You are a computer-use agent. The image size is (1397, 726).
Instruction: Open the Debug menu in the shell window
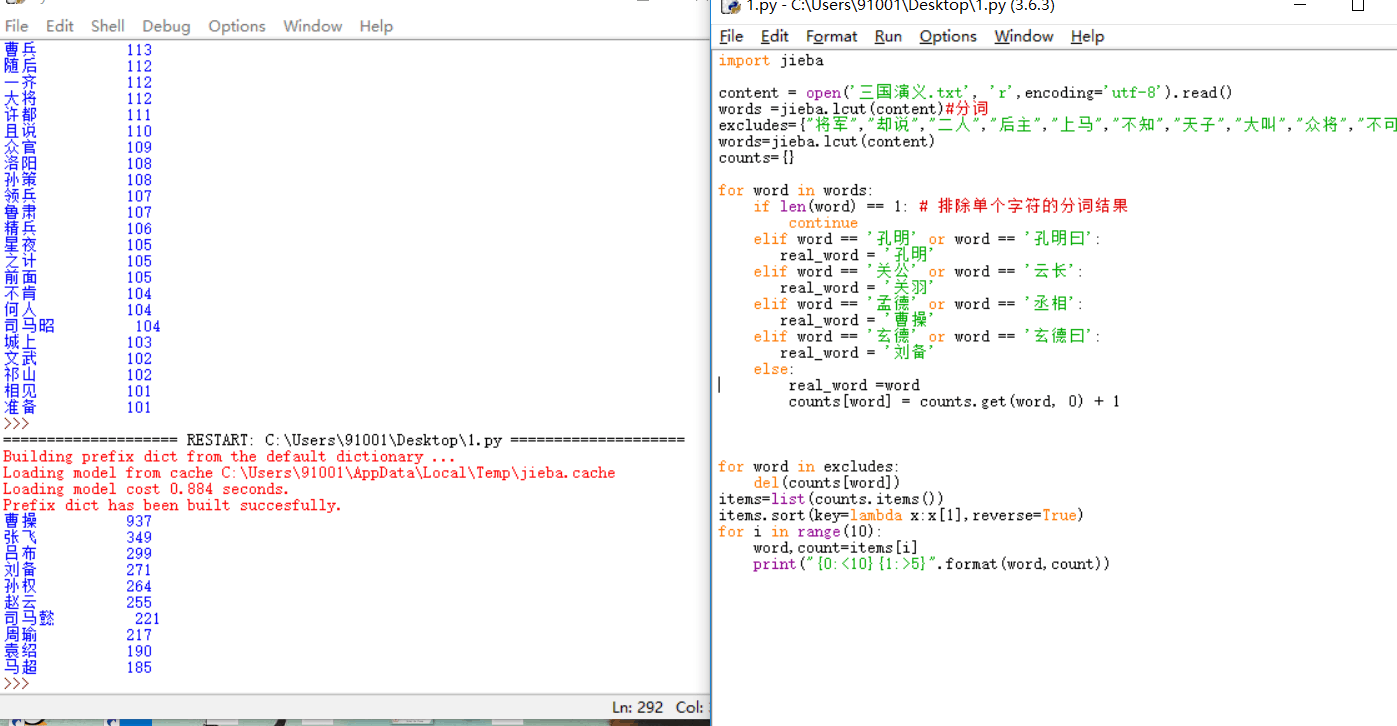tap(166, 26)
